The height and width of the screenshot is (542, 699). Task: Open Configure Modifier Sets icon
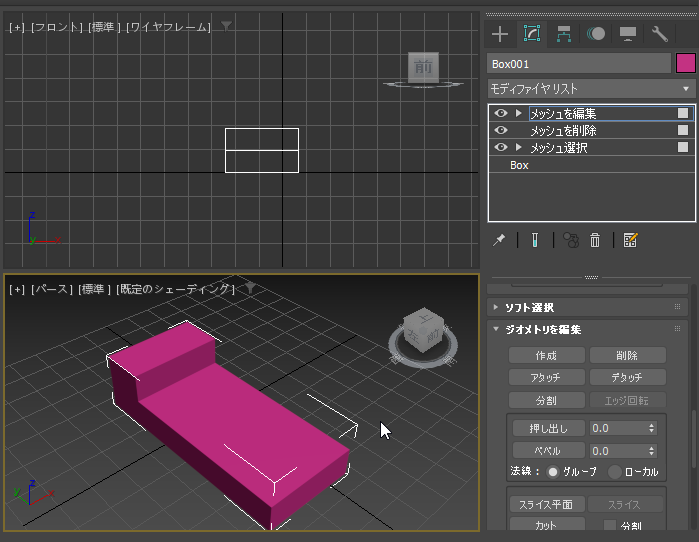pyautogui.click(x=630, y=240)
